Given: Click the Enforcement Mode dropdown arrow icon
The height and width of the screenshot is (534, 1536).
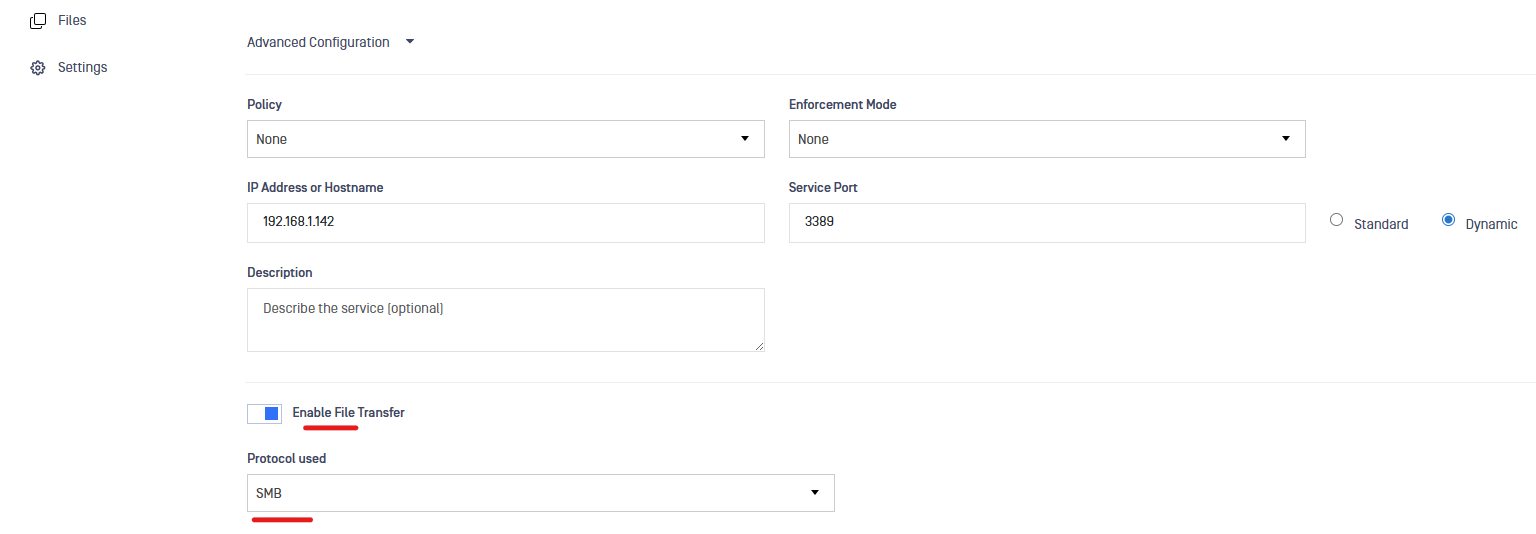Looking at the screenshot, I should point(1286,139).
